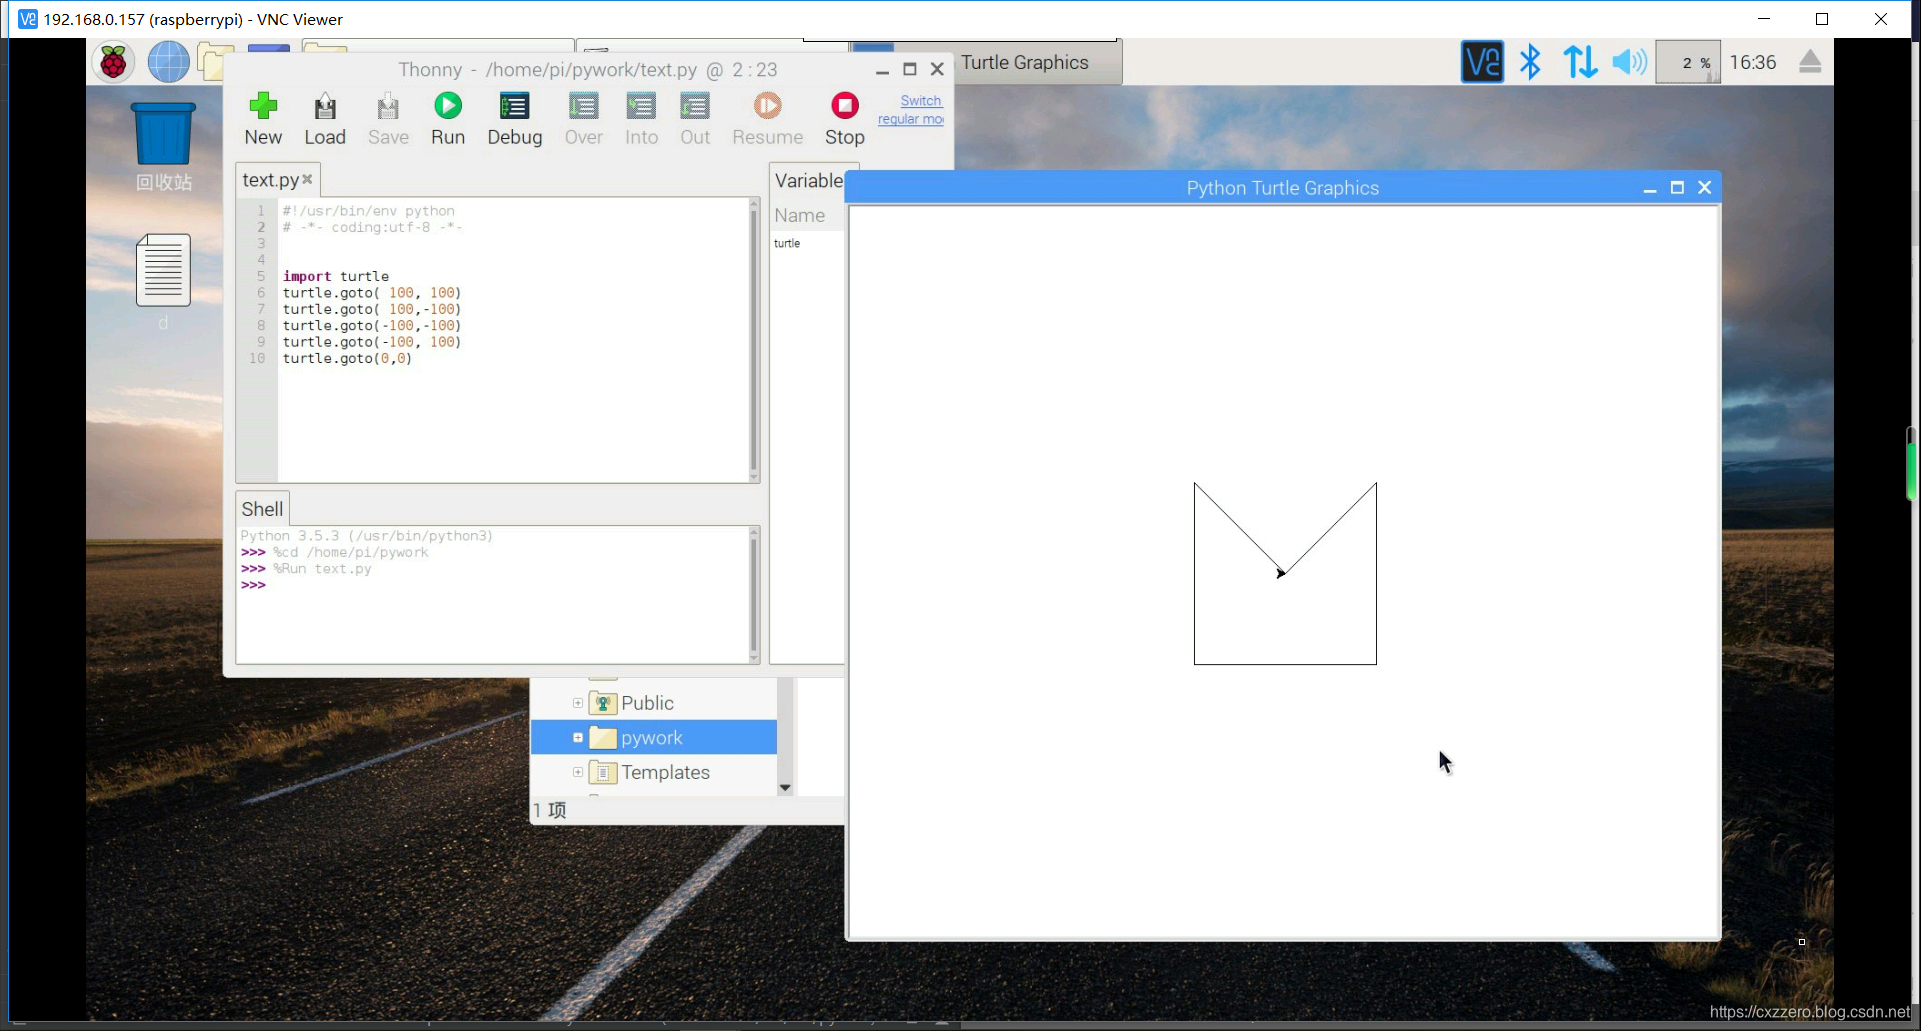Open the volume control
Viewport: 1921px width, 1031px height.
point(1629,62)
